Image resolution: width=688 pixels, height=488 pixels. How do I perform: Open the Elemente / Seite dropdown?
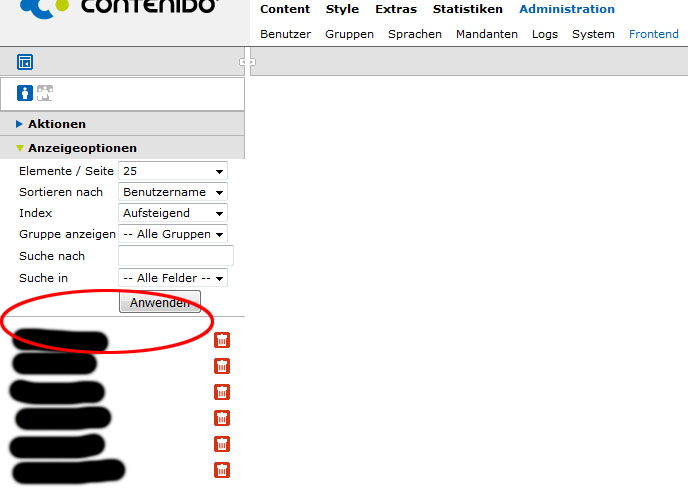(172, 171)
